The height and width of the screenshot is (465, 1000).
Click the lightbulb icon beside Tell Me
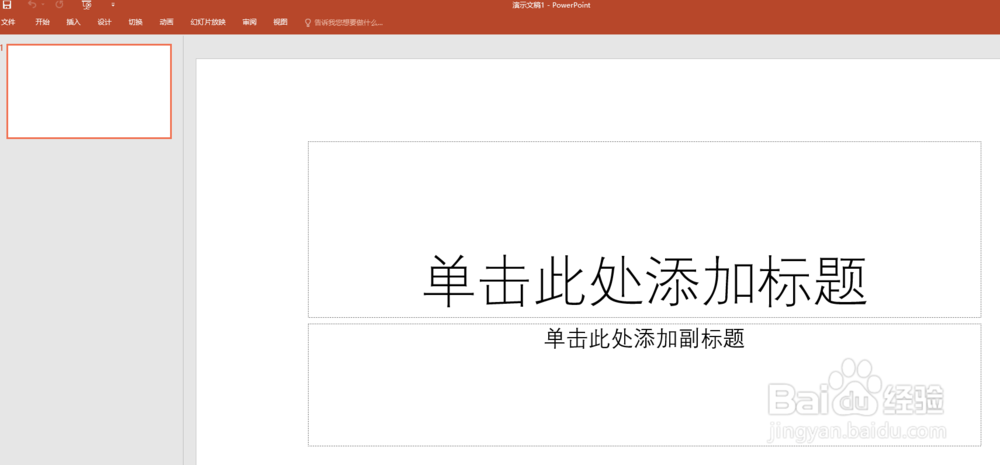click(x=308, y=23)
